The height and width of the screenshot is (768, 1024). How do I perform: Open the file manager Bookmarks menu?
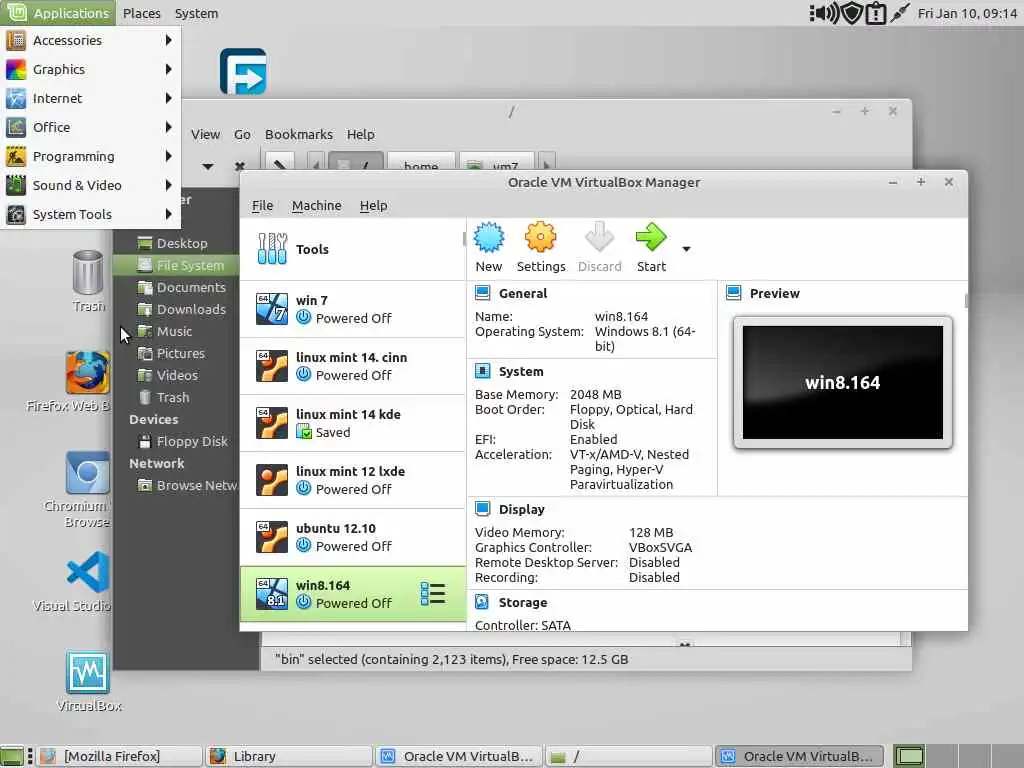[298, 134]
